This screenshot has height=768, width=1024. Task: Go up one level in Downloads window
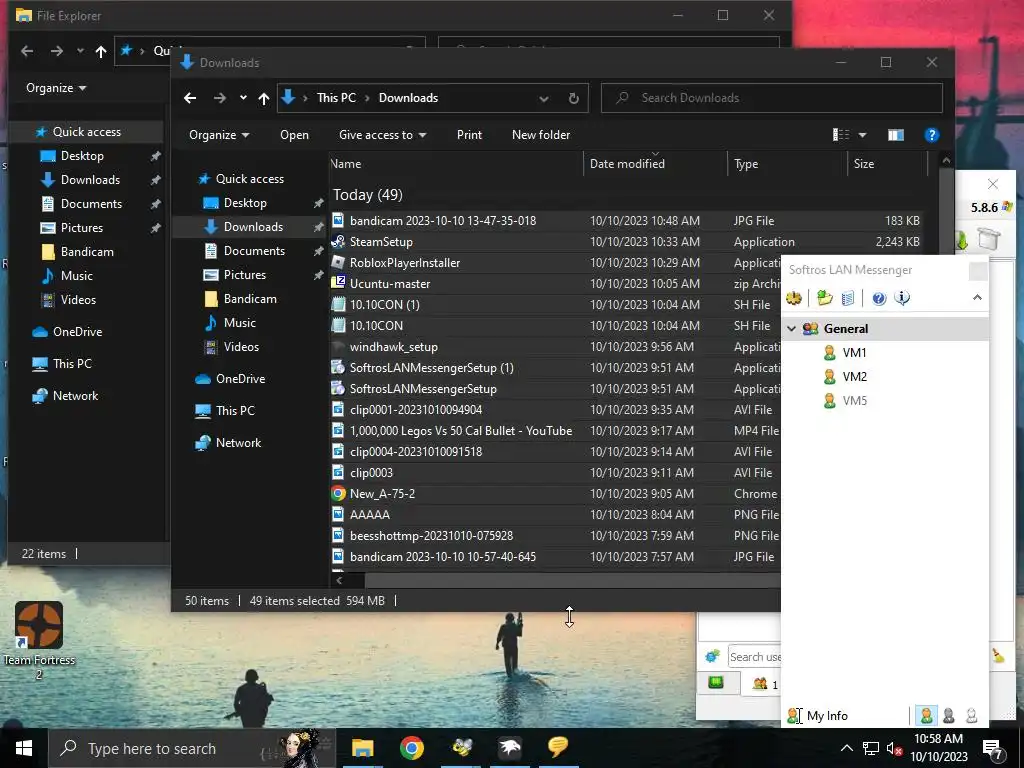pos(263,98)
